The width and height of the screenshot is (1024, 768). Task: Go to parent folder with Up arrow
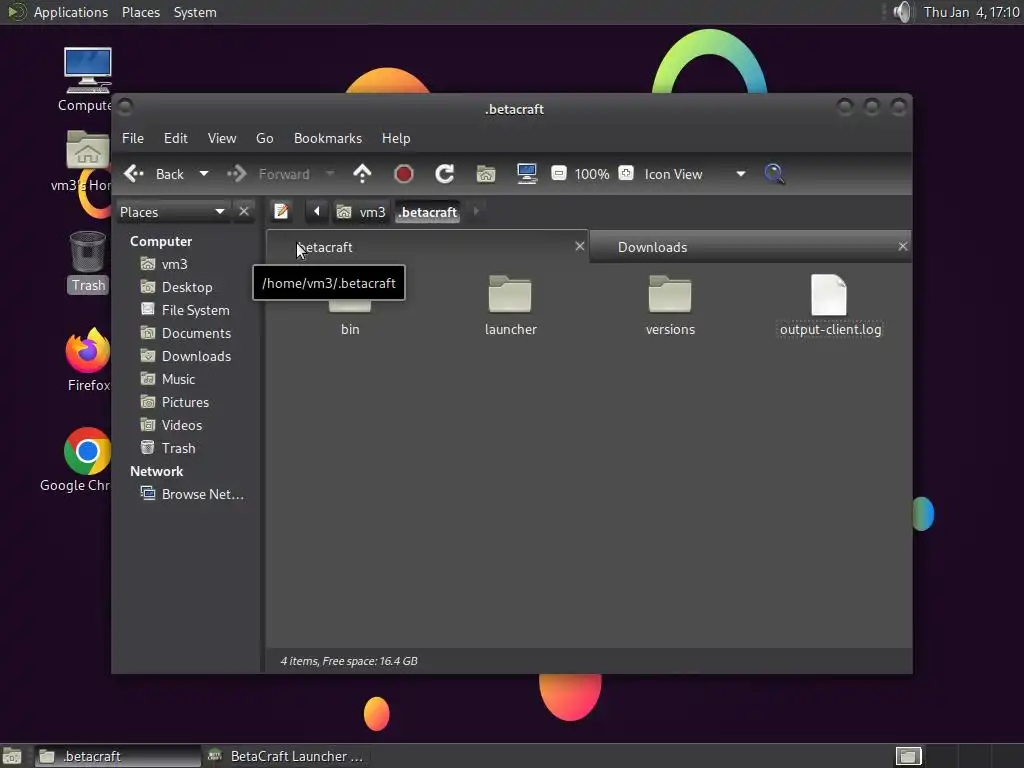pos(362,174)
